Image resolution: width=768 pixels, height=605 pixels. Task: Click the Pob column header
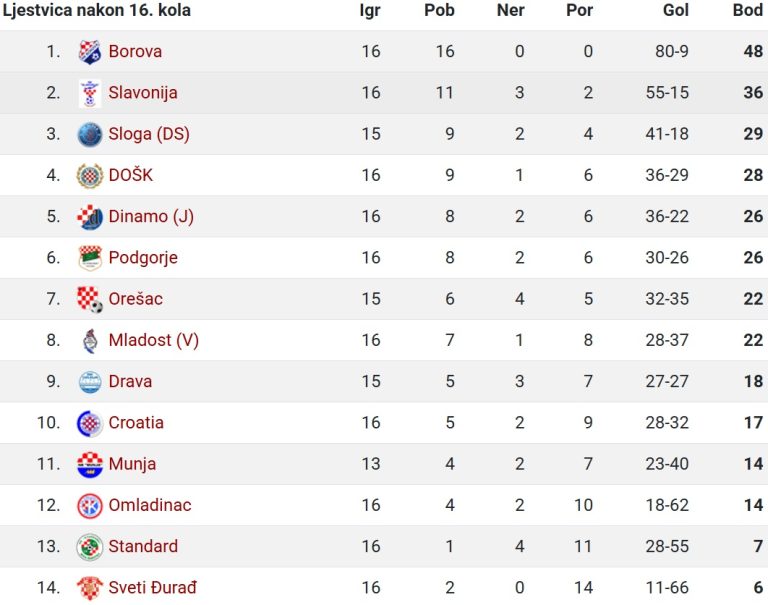click(x=439, y=10)
